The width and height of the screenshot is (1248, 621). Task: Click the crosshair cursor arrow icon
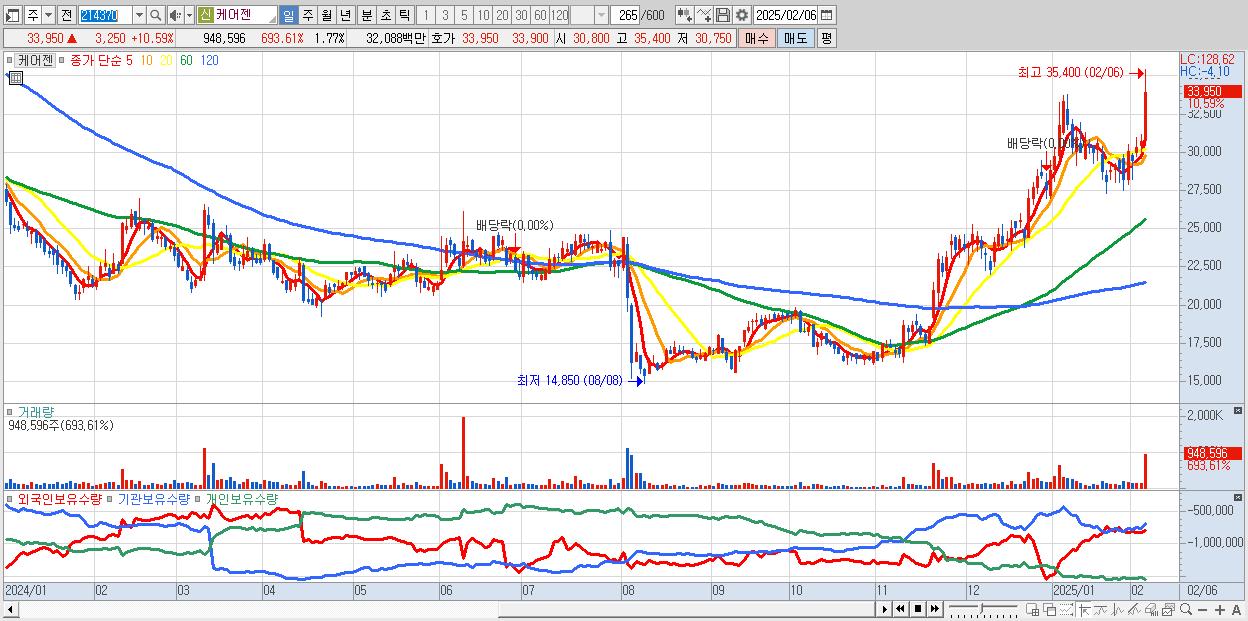pos(1084,610)
